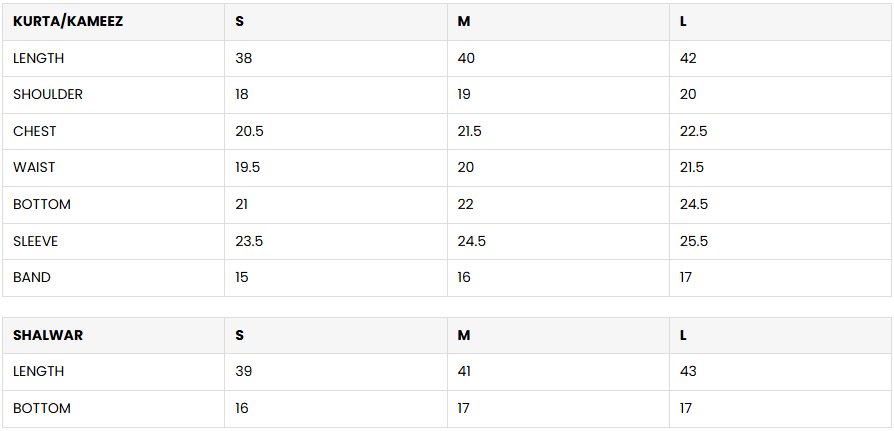Select shalwar length value 43 for large
This screenshot has height=431, width=894.
coord(688,371)
